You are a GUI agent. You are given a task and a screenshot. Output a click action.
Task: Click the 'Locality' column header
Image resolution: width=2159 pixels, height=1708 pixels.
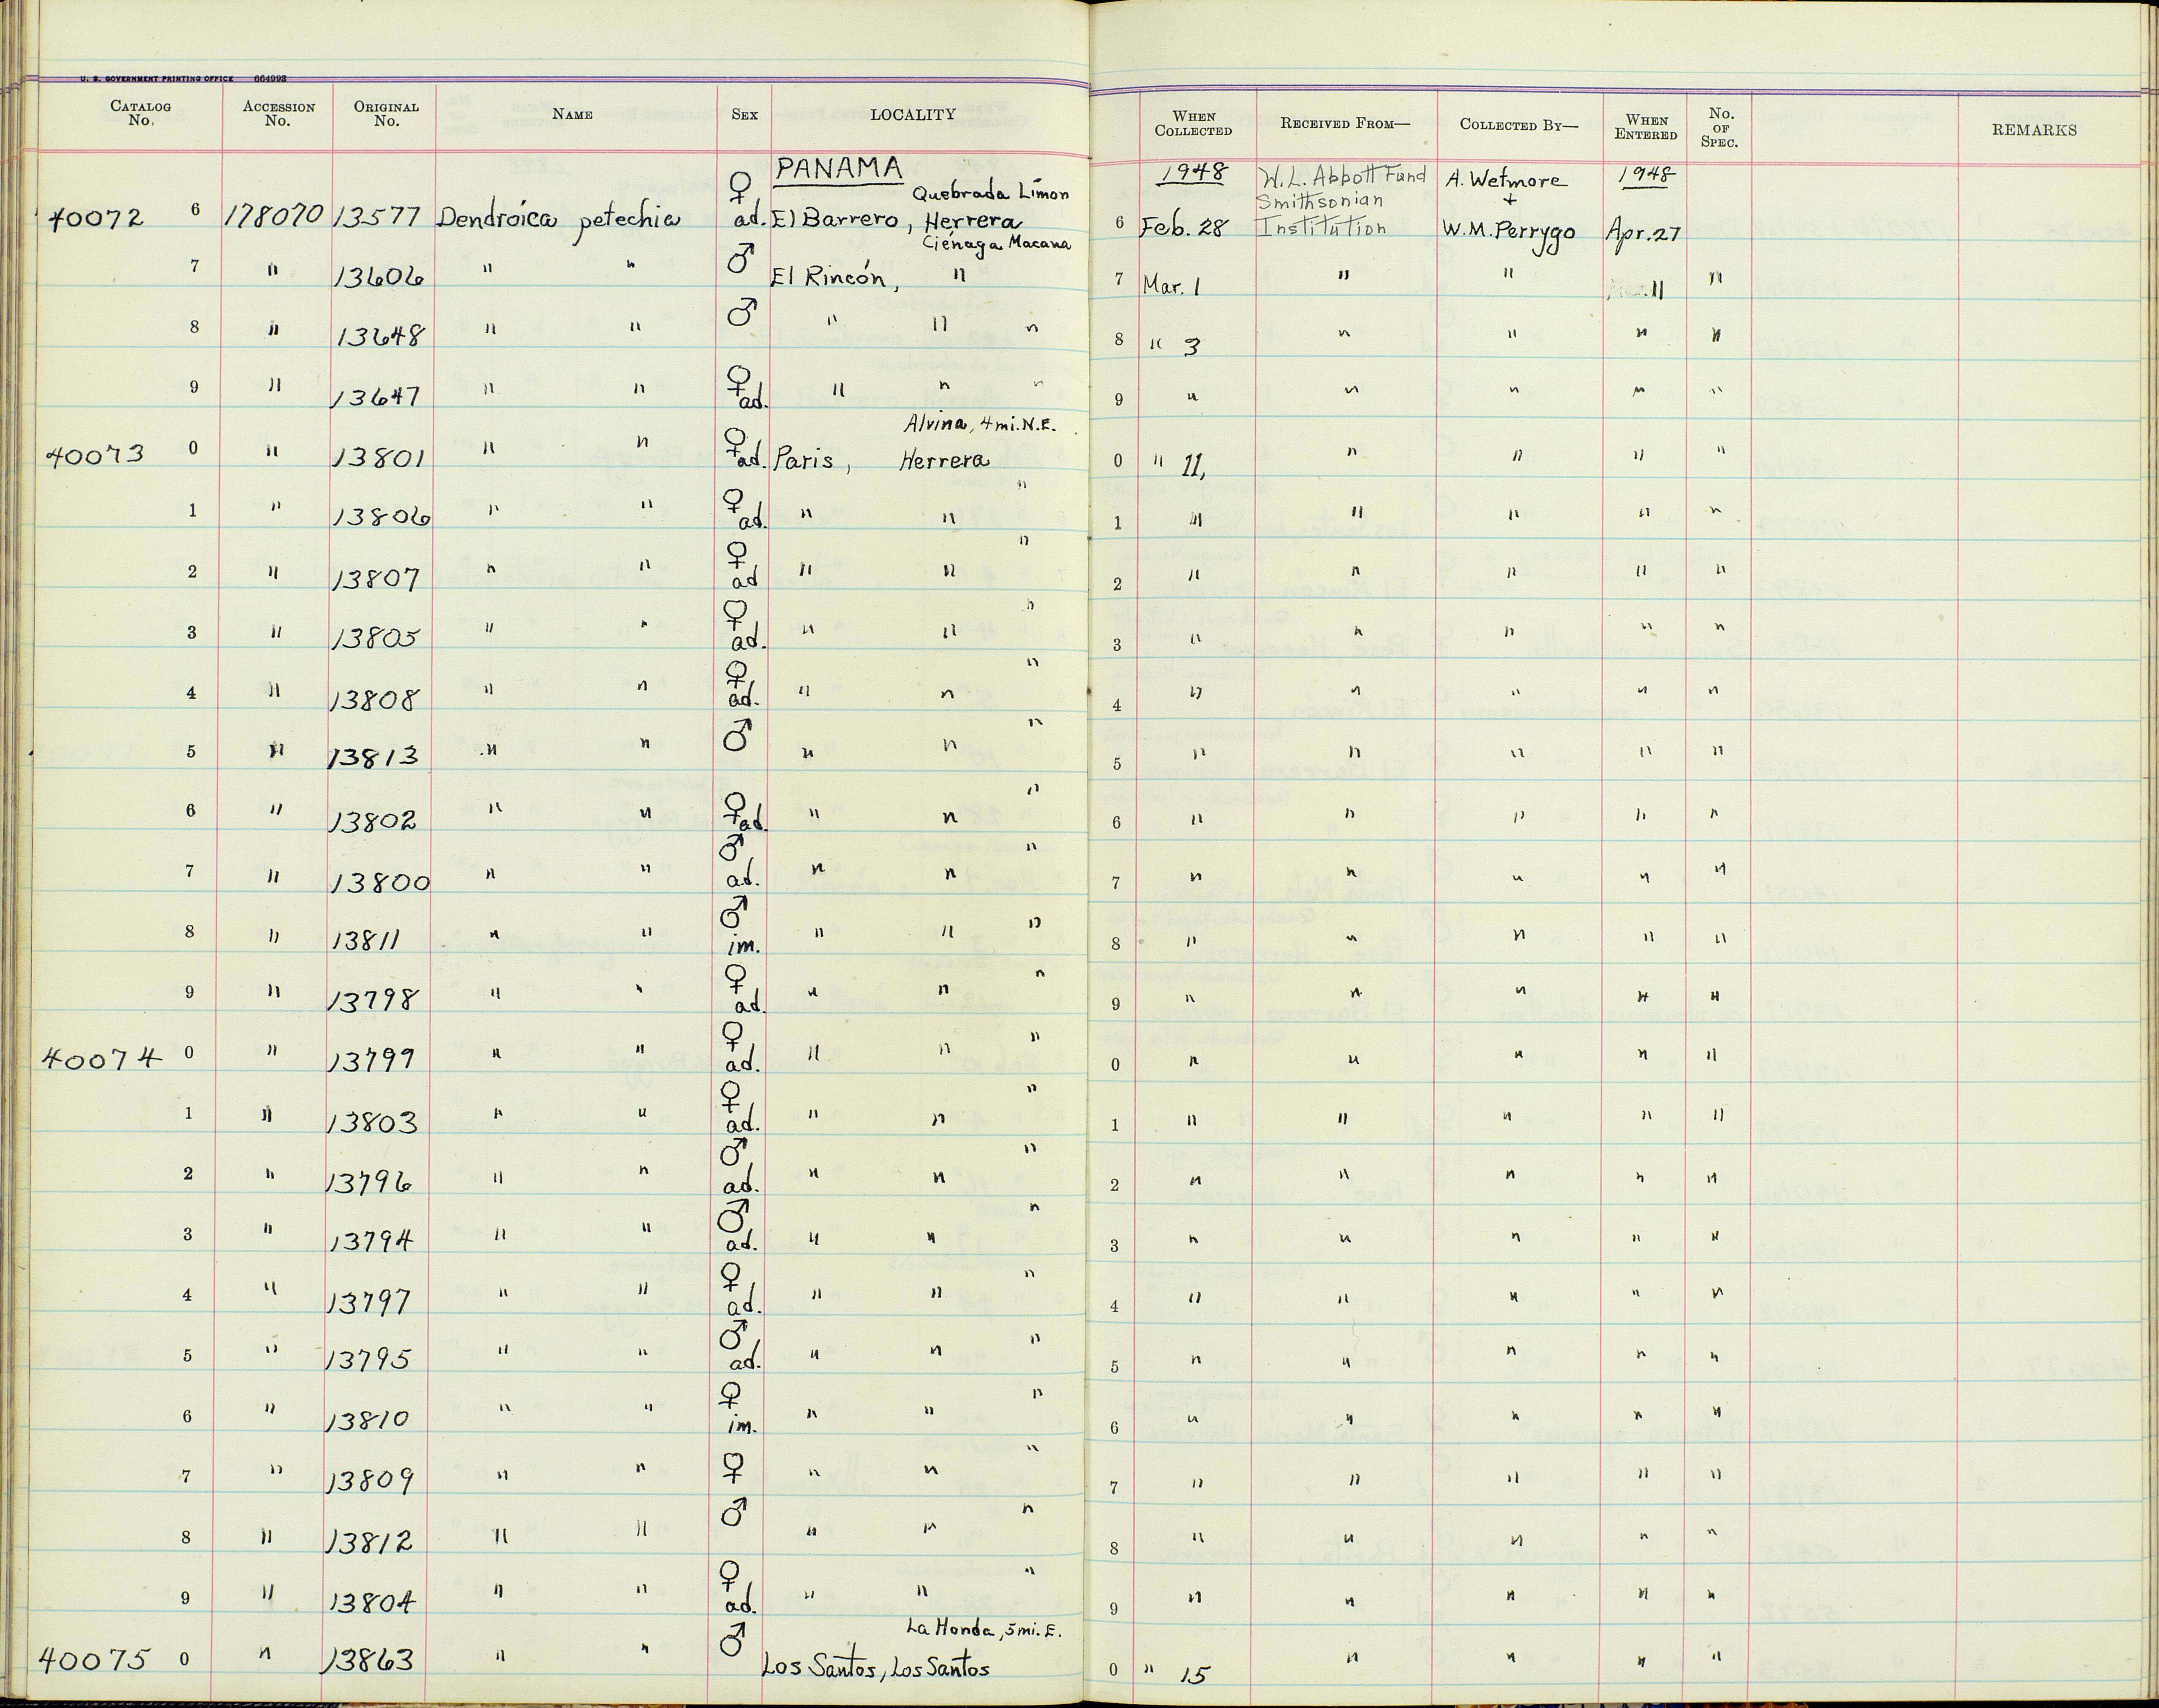tap(912, 114)
